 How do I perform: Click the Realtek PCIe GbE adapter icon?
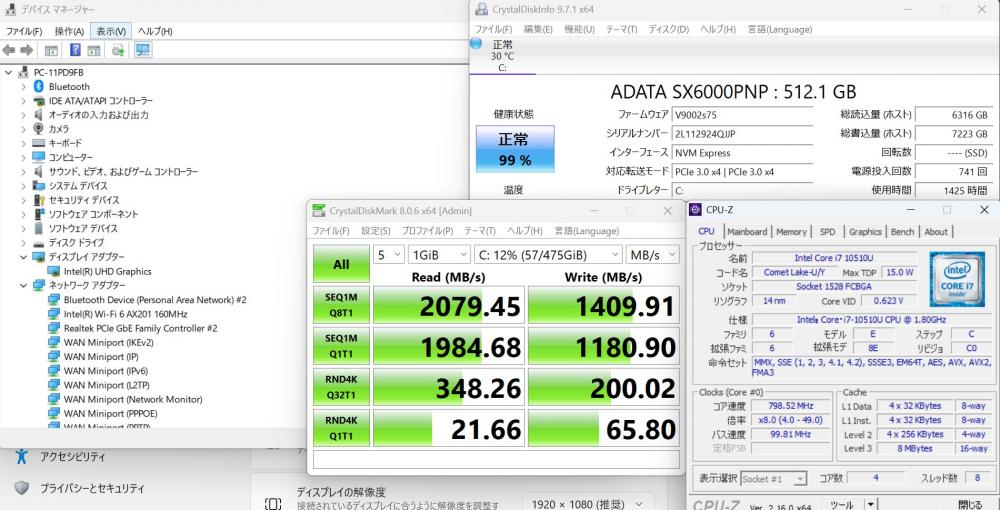tap(54, 328)
